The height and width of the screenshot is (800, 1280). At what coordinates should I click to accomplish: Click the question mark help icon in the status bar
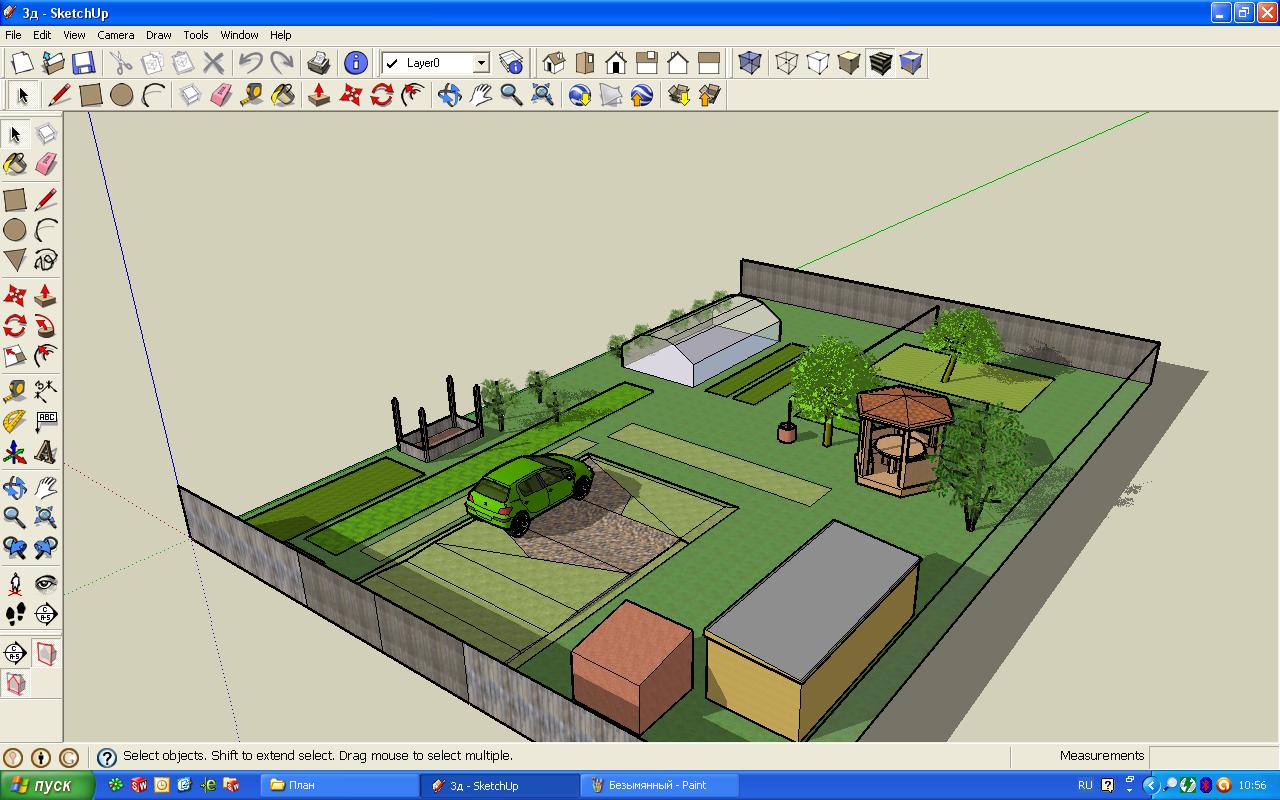[x=107, y=757]
